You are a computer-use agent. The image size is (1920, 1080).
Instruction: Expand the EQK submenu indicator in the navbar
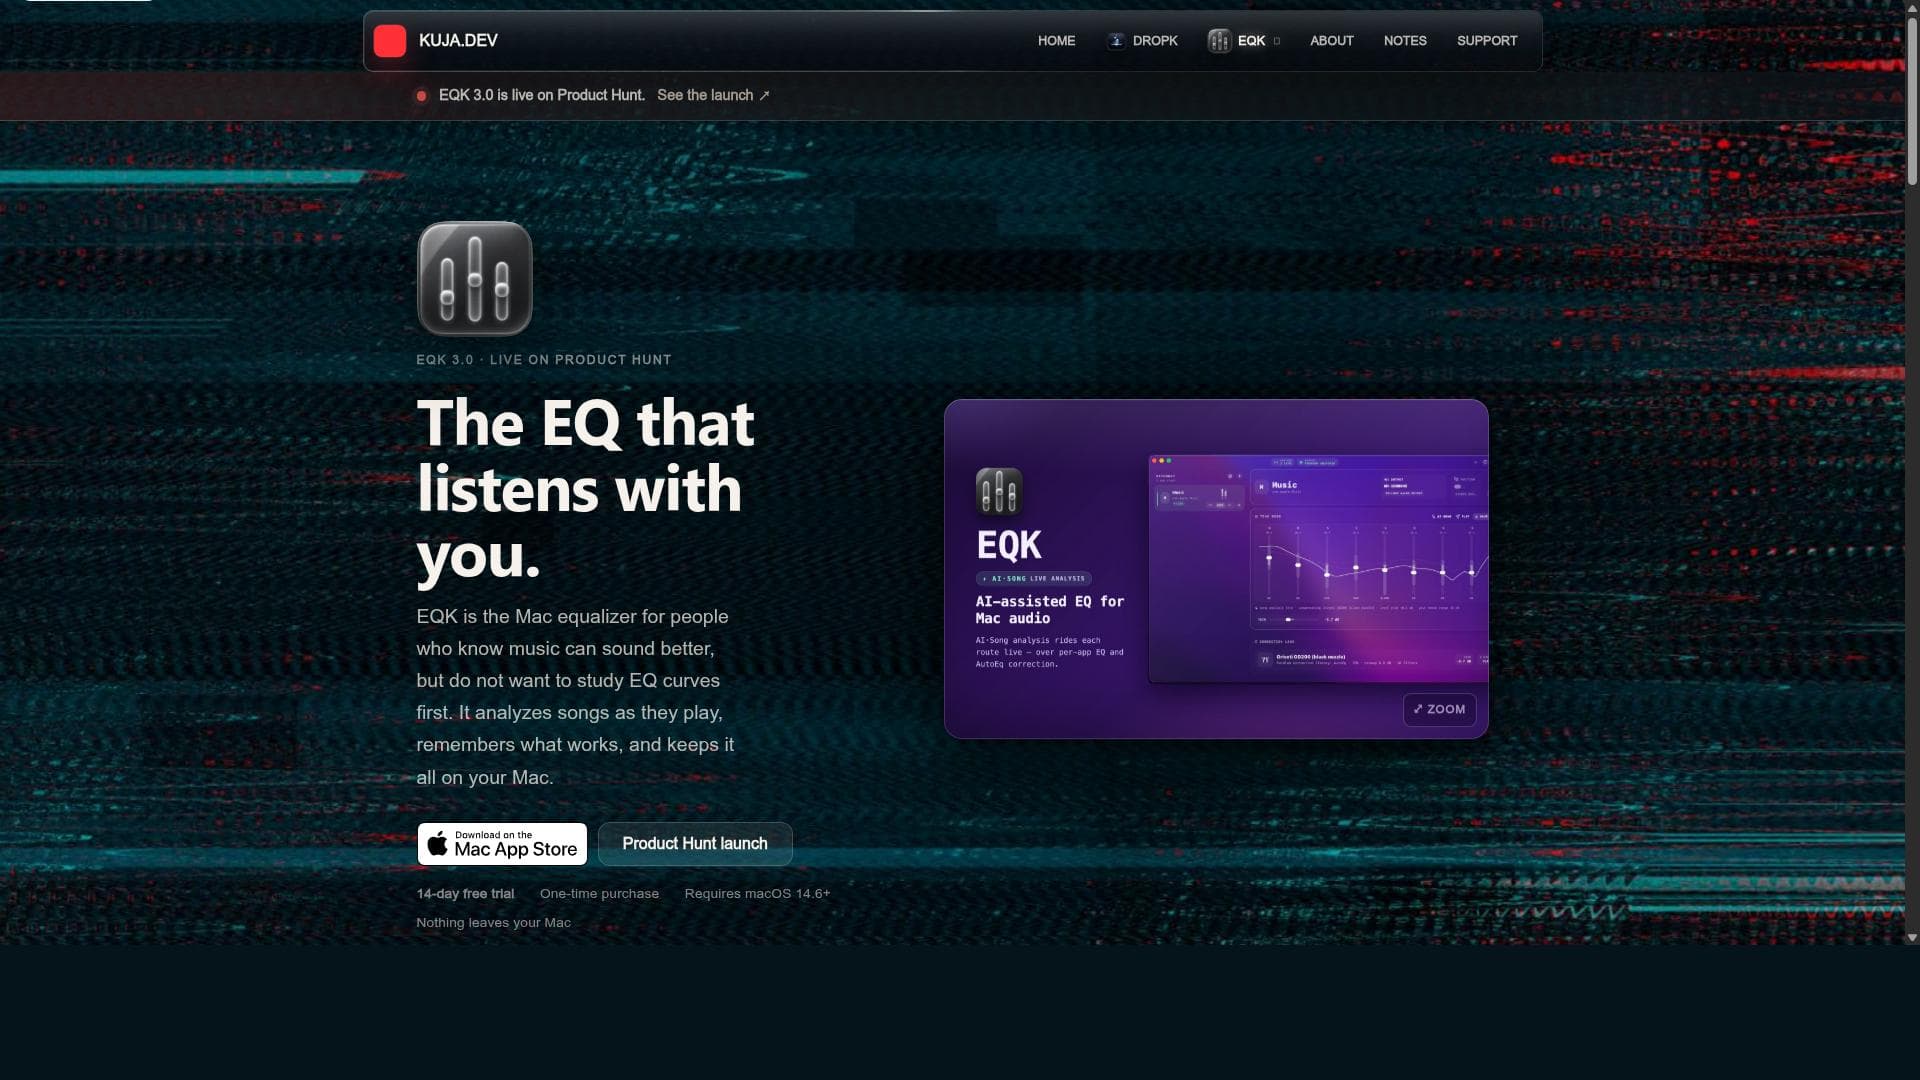coord(1277,41)
